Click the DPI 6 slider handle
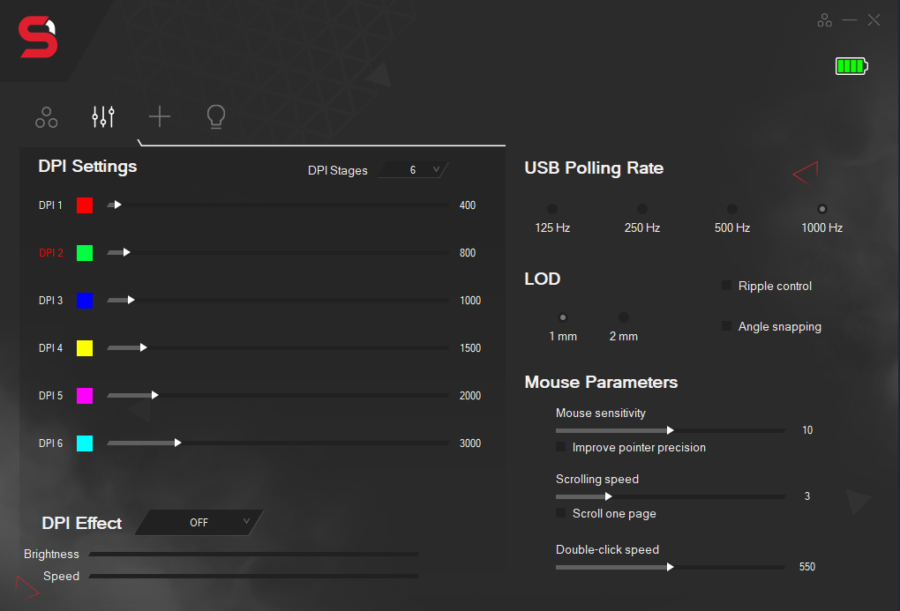The image size is (900, 611). [178, 443]
